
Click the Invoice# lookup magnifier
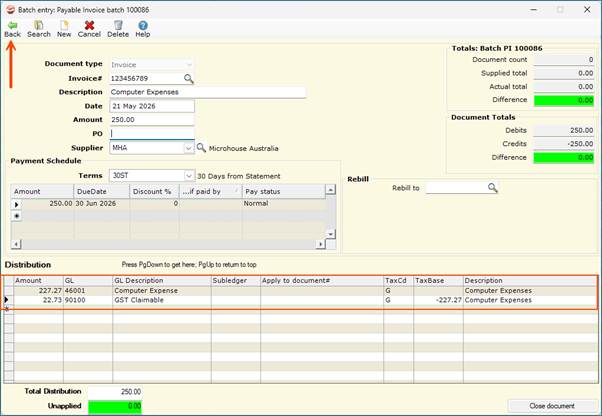coord(189,79)
